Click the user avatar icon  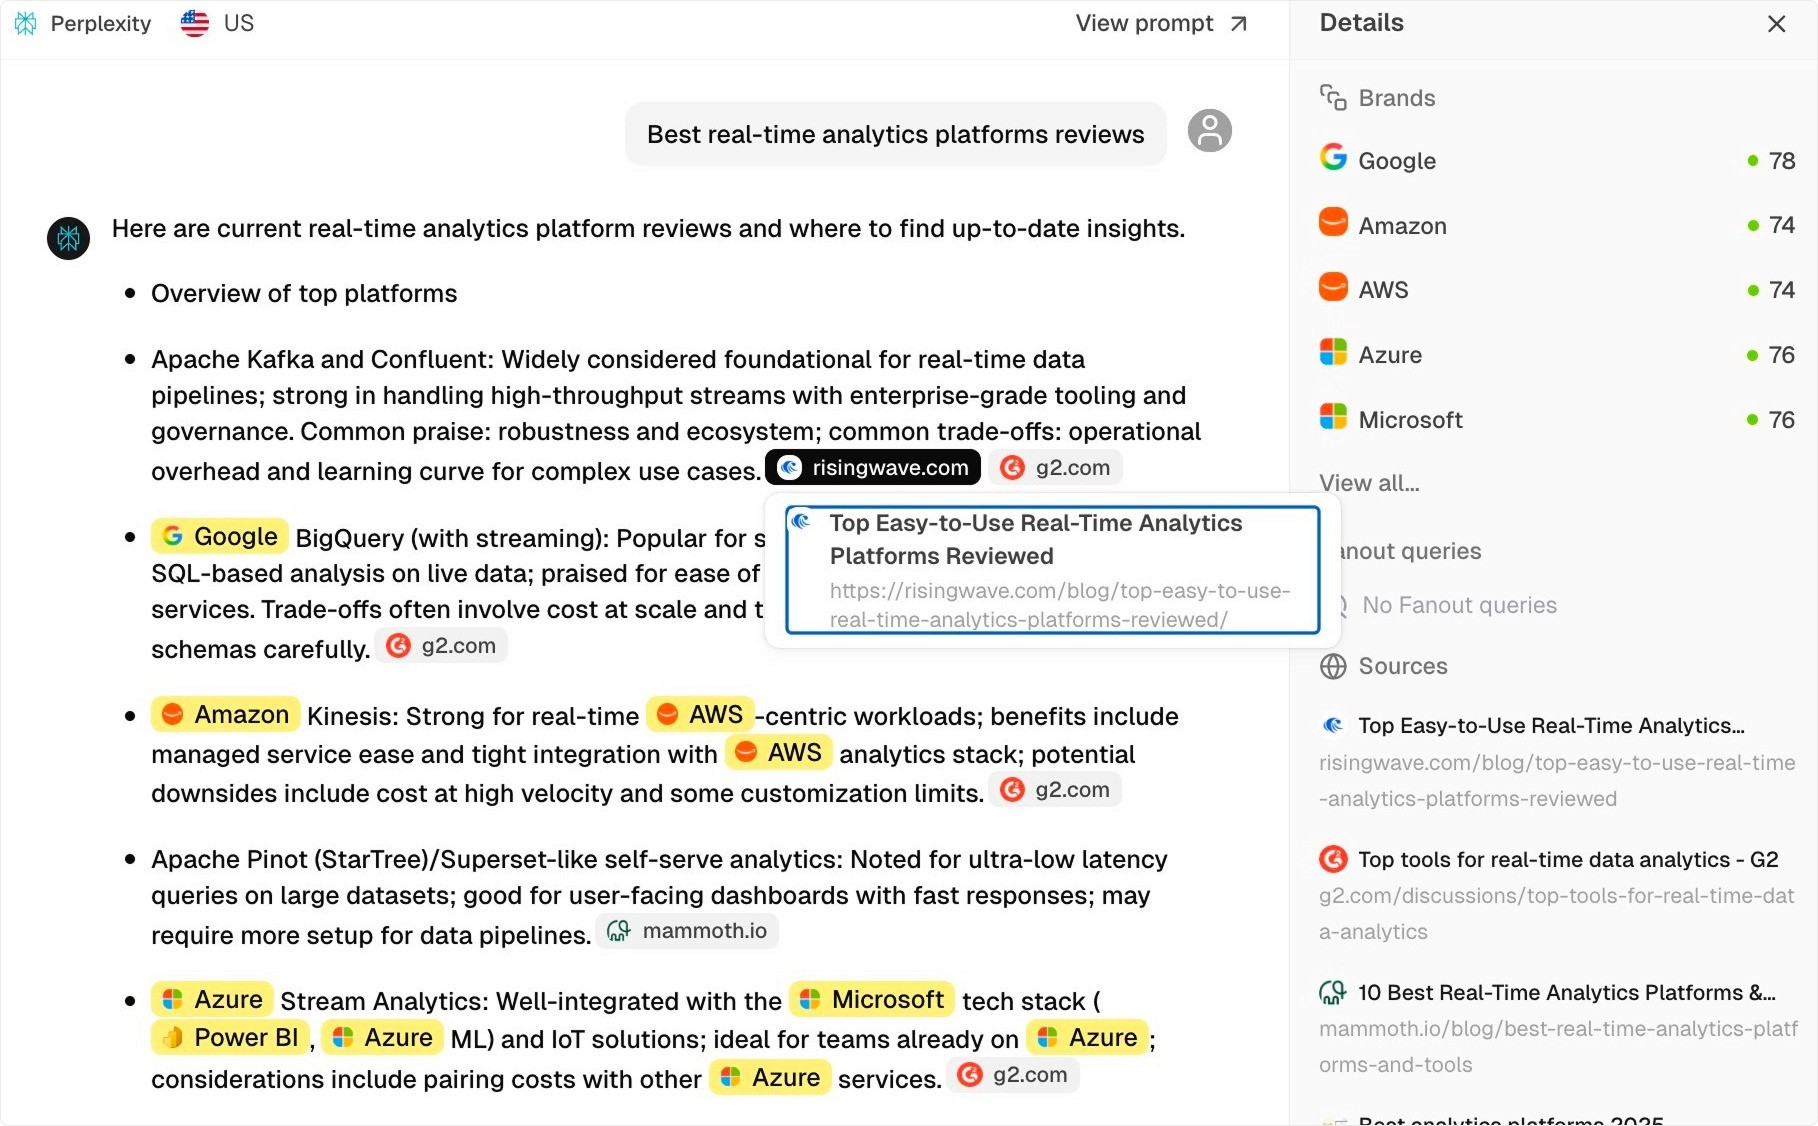click(x=1209, y=131)
